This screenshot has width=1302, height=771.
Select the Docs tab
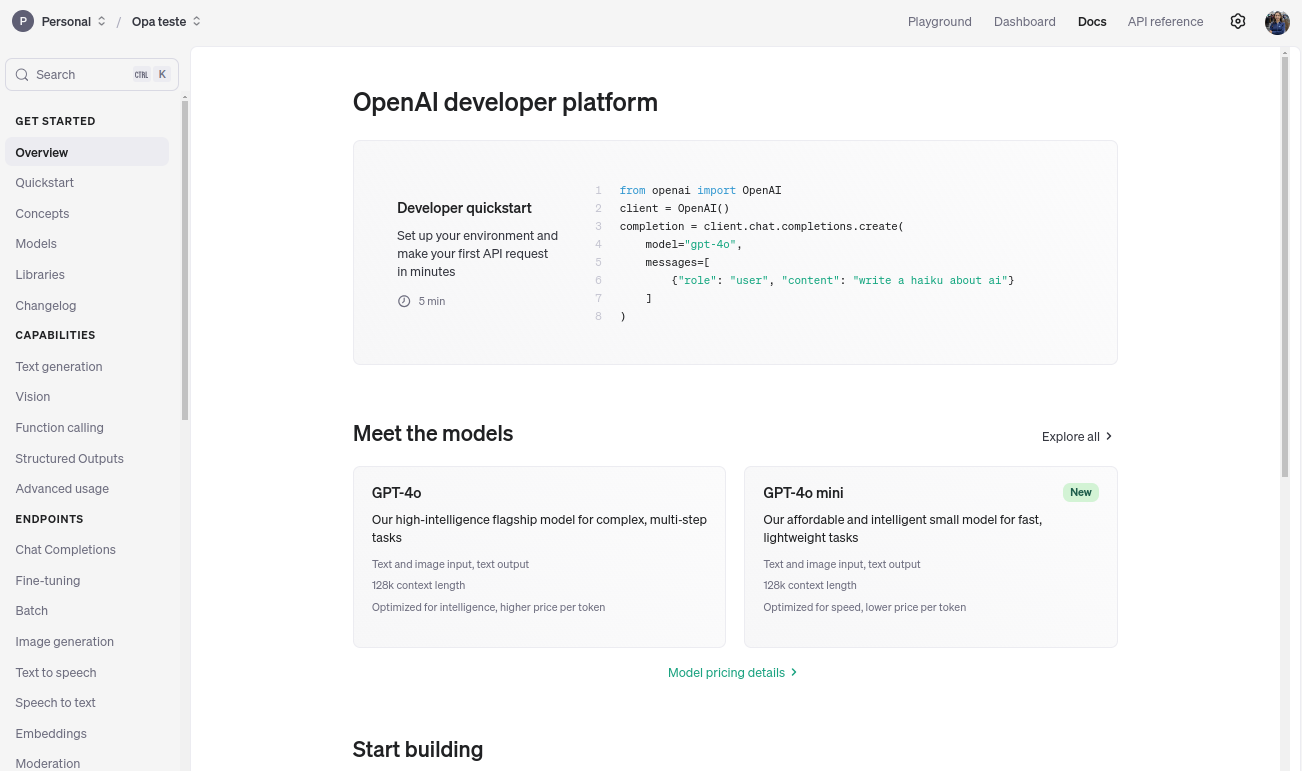pos(1092,21)
